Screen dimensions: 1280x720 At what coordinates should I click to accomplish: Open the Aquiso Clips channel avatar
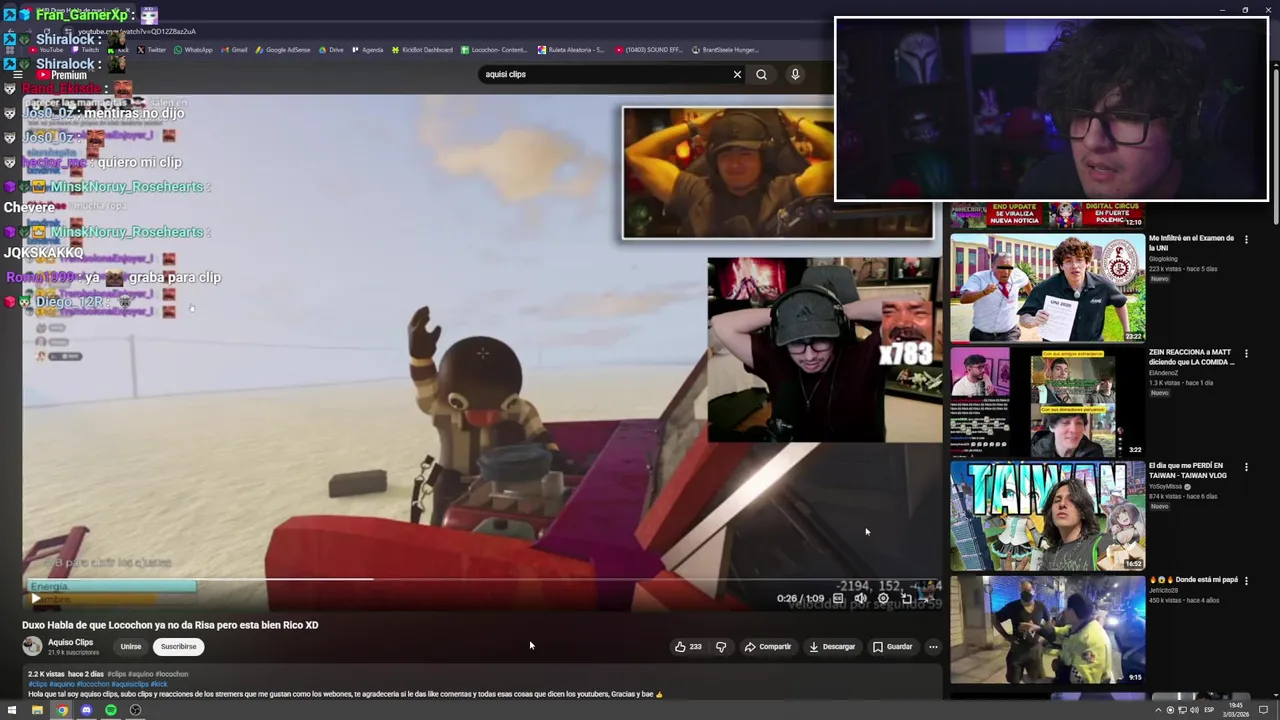pyautogui.click(x=32, y=646)
